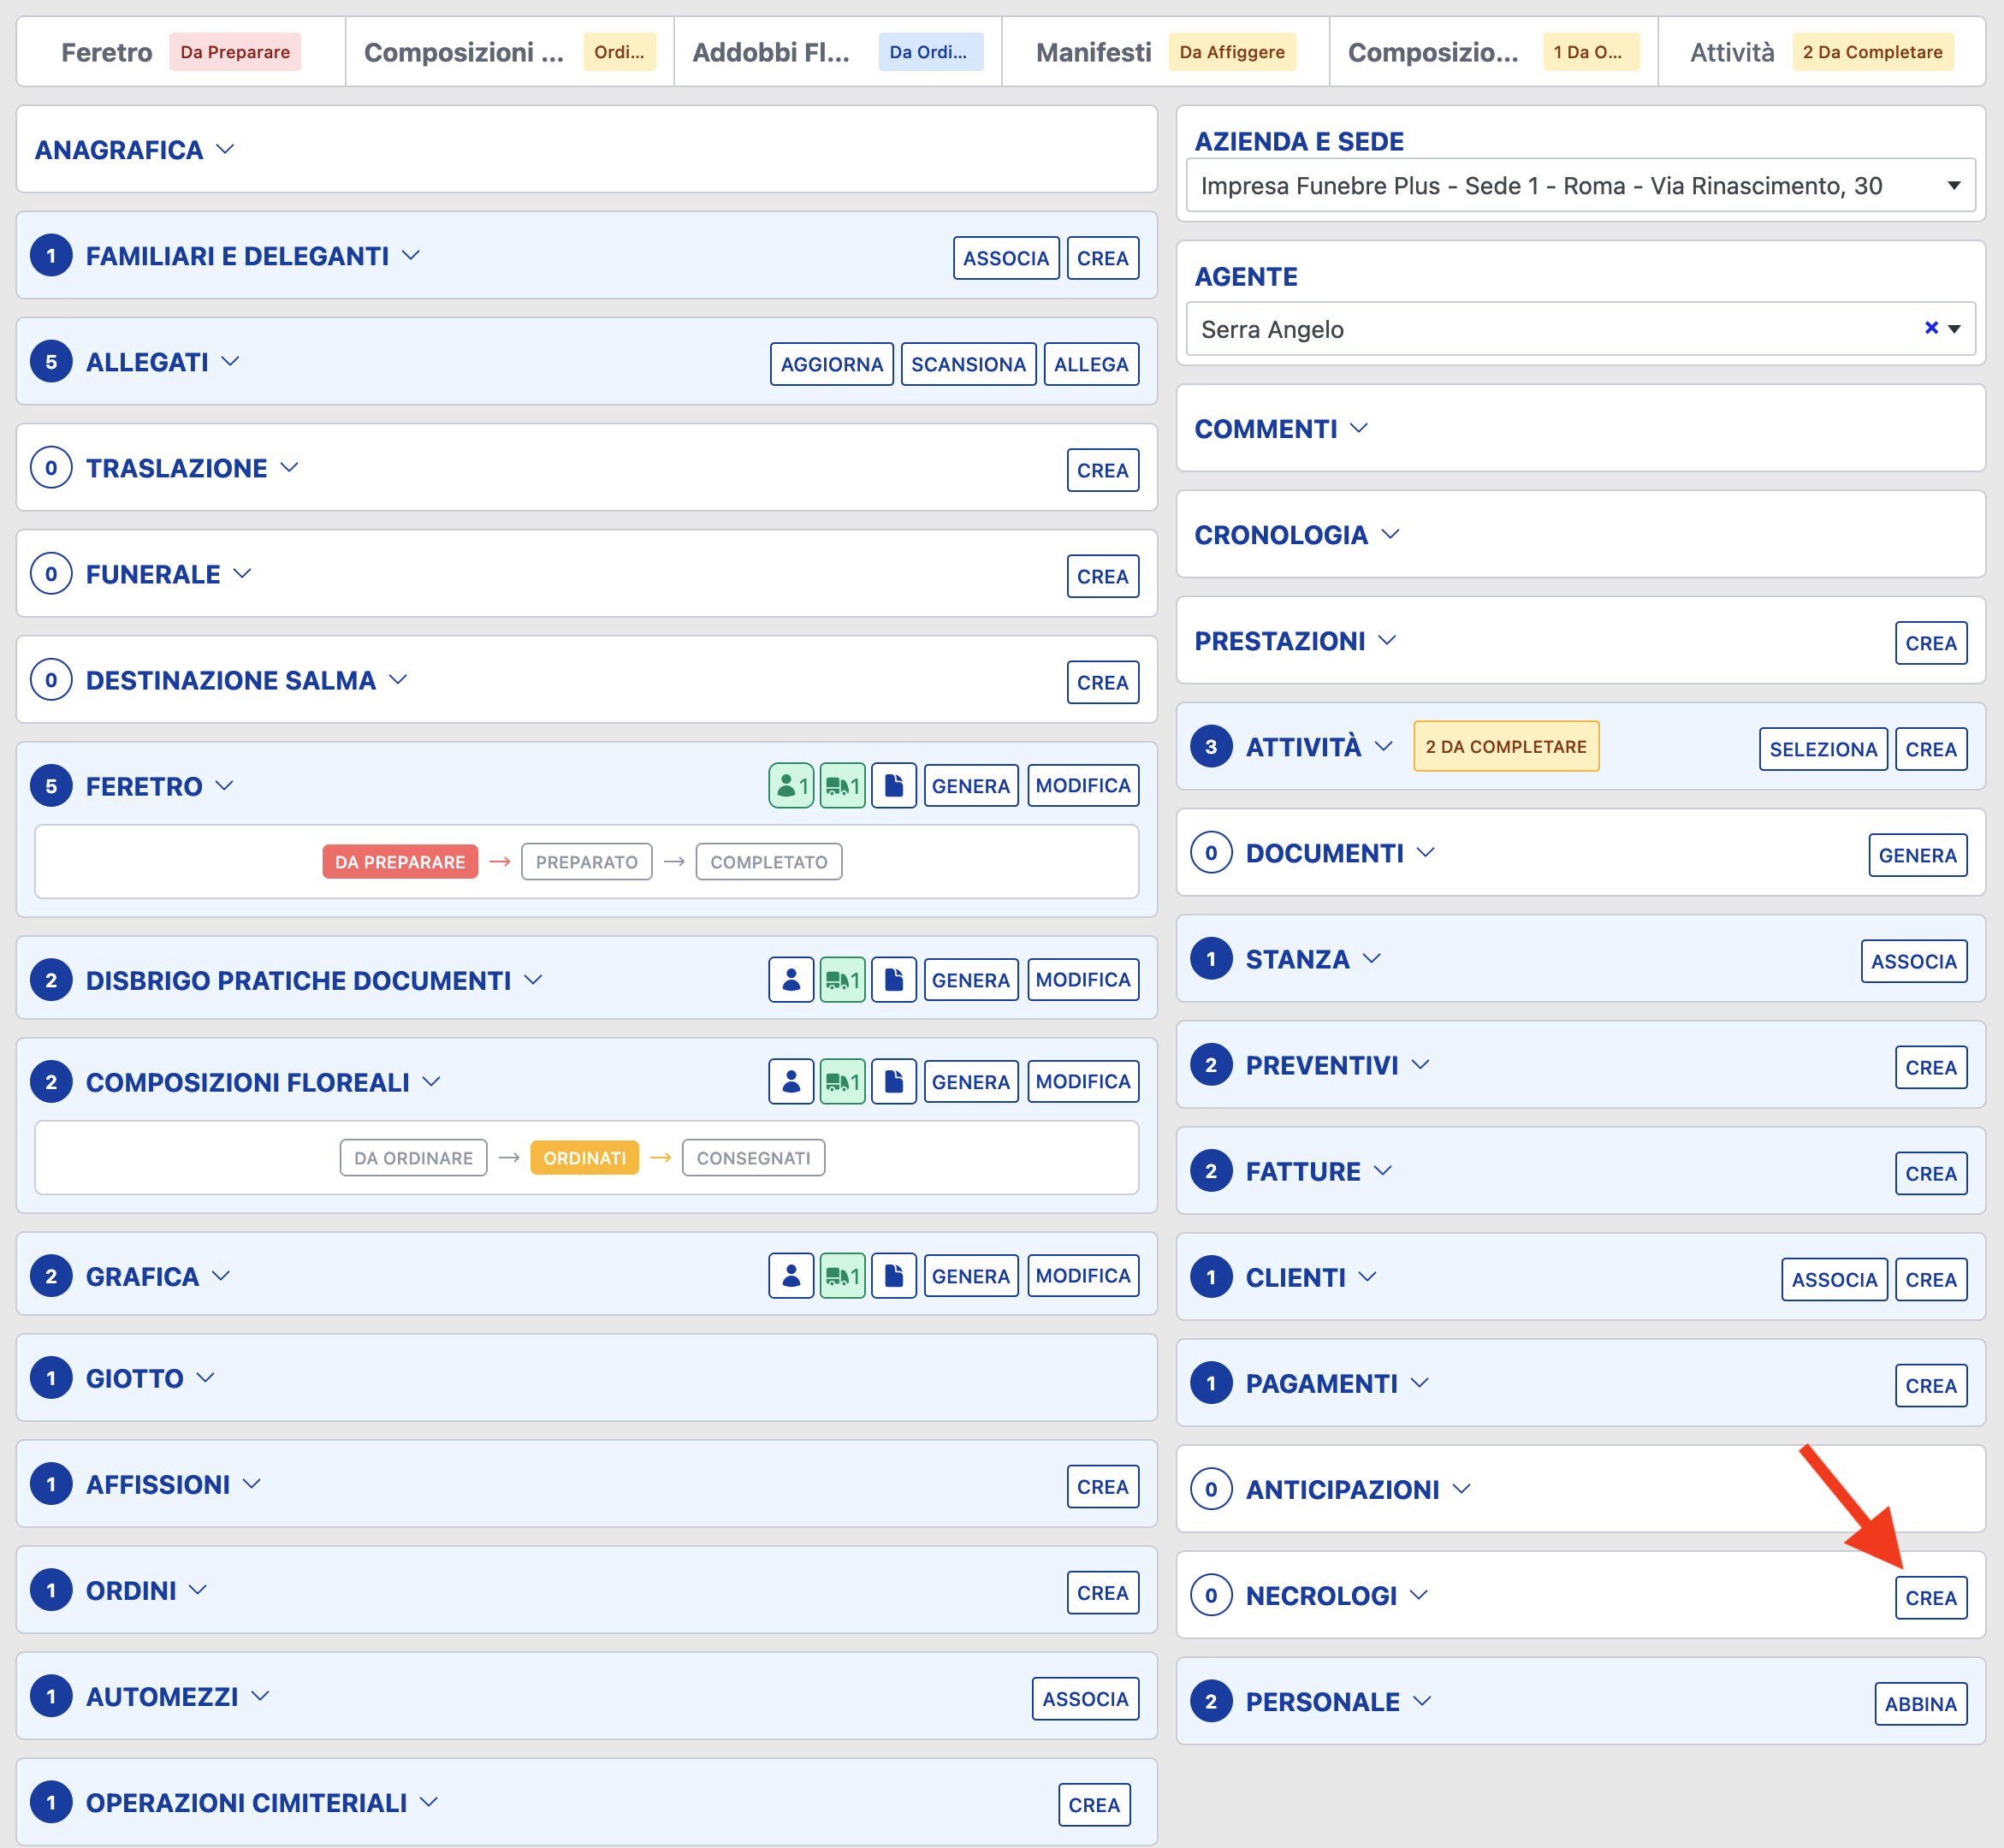Viewport: 2004px width, 1848px height.
Task: Click Scansiona in Allegati section
Action: click(967, 365)
